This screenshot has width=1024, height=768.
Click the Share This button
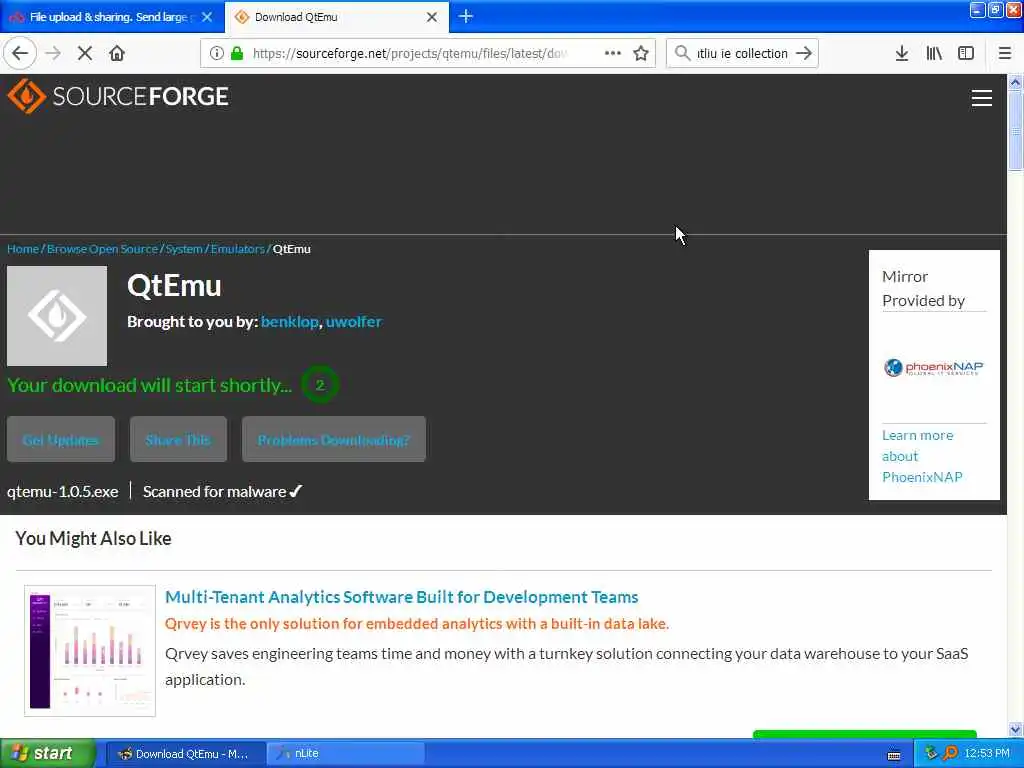[x=178, y=440]
